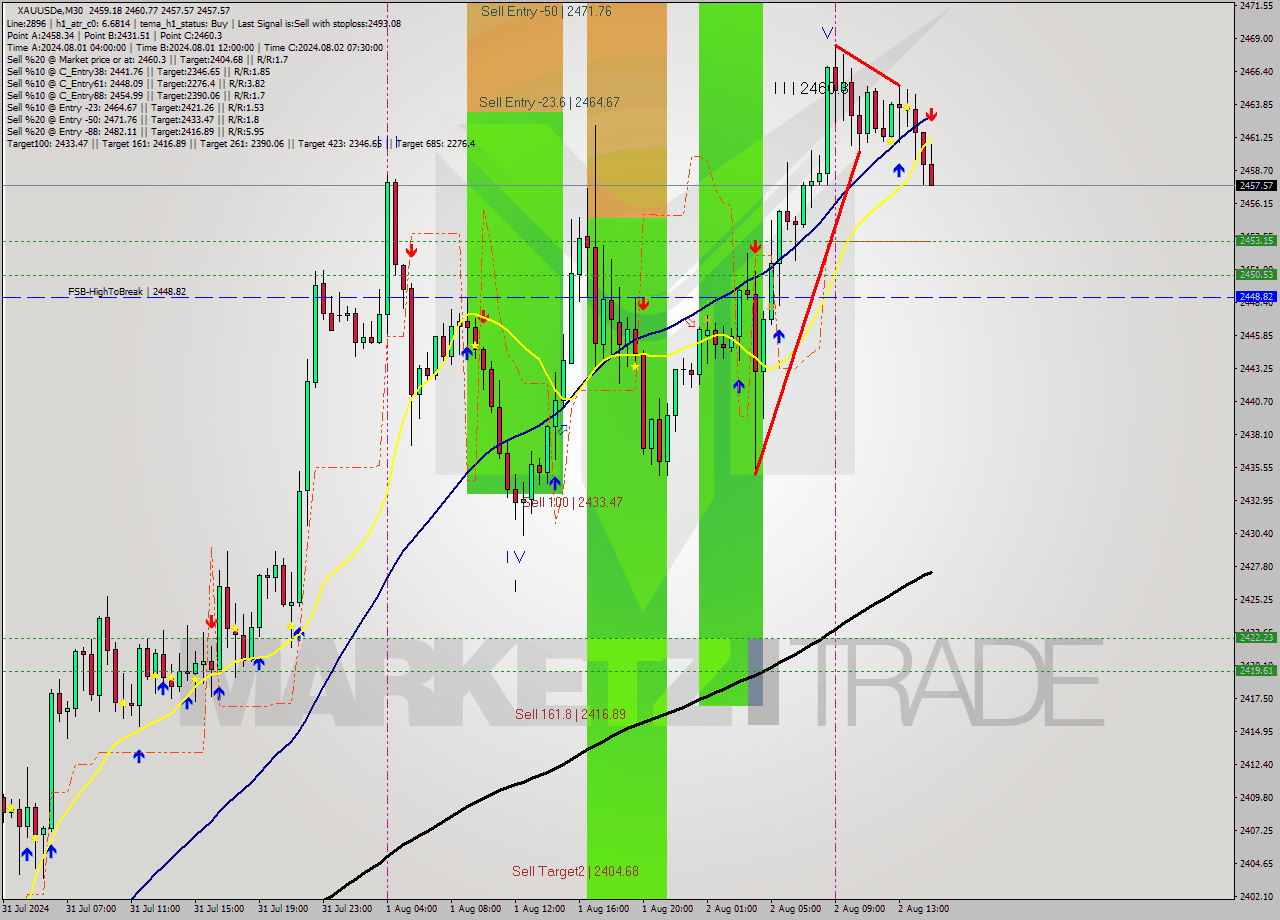Click the black current price tag 2457.57
The height and width of the screenshot is (920, 1280).
(1256, 185)
